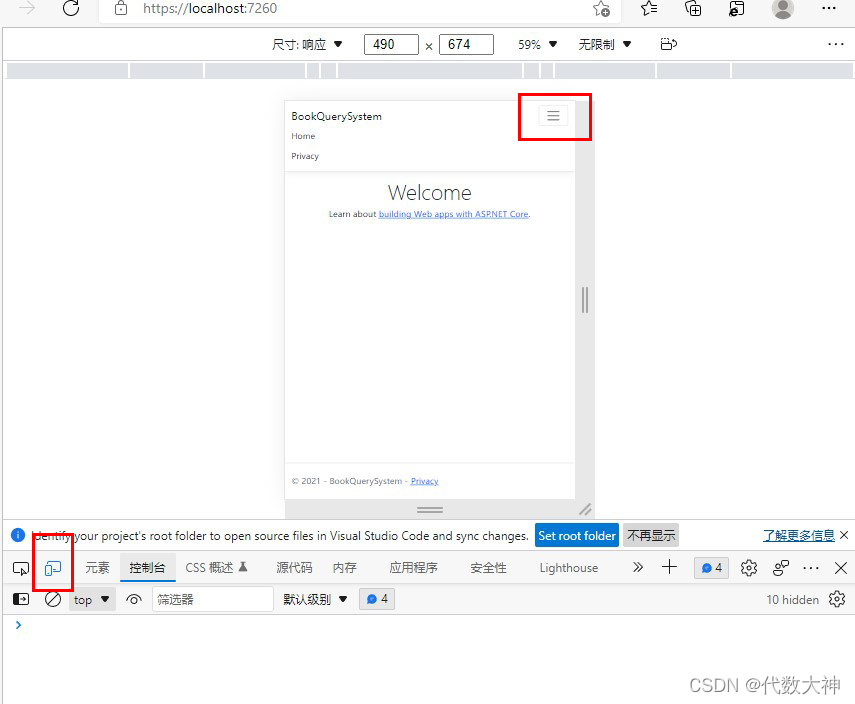Open the browser profile avatar
The image size is (855, 704).
pyautogui.click(x=782, y=8)
